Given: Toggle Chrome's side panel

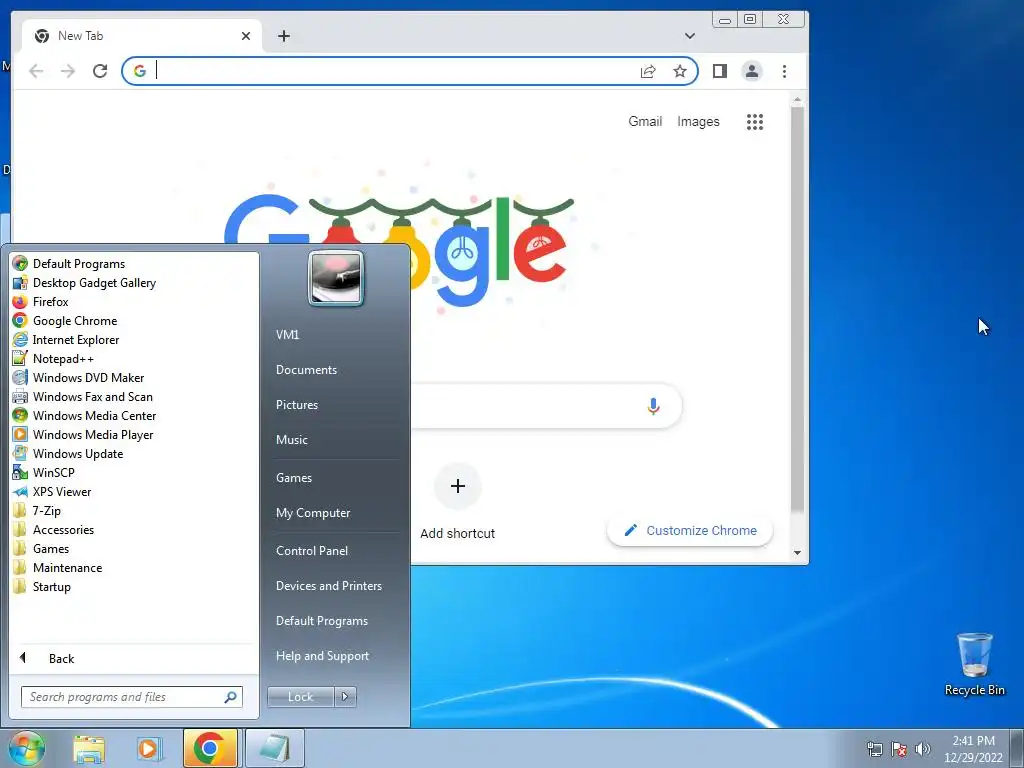Looking at the screenshot, I should (x=720, y=71).
